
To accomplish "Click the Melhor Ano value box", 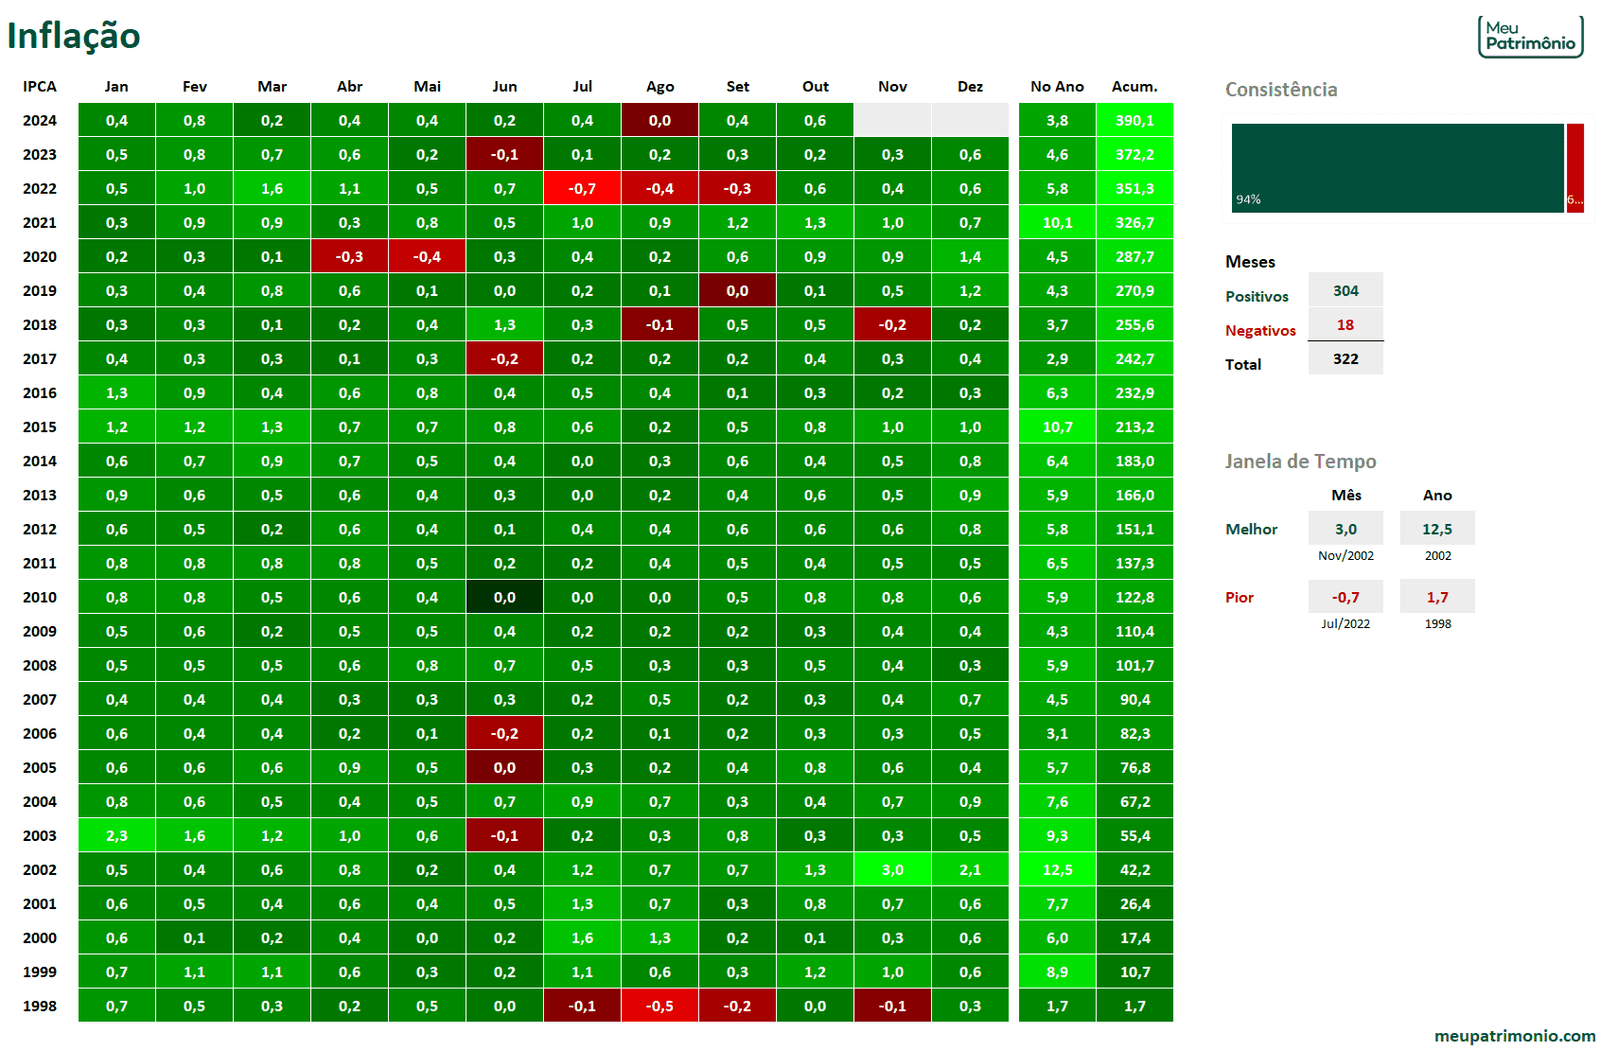I will (1437, 529).
